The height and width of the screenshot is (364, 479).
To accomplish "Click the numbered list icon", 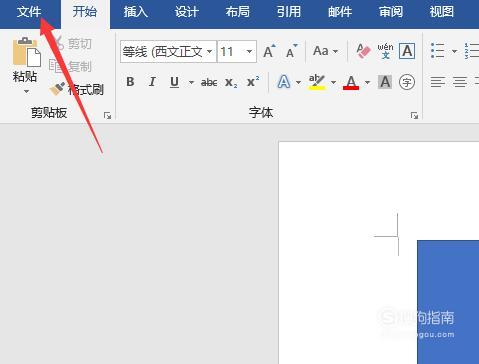I will click(x=472, y=51).
